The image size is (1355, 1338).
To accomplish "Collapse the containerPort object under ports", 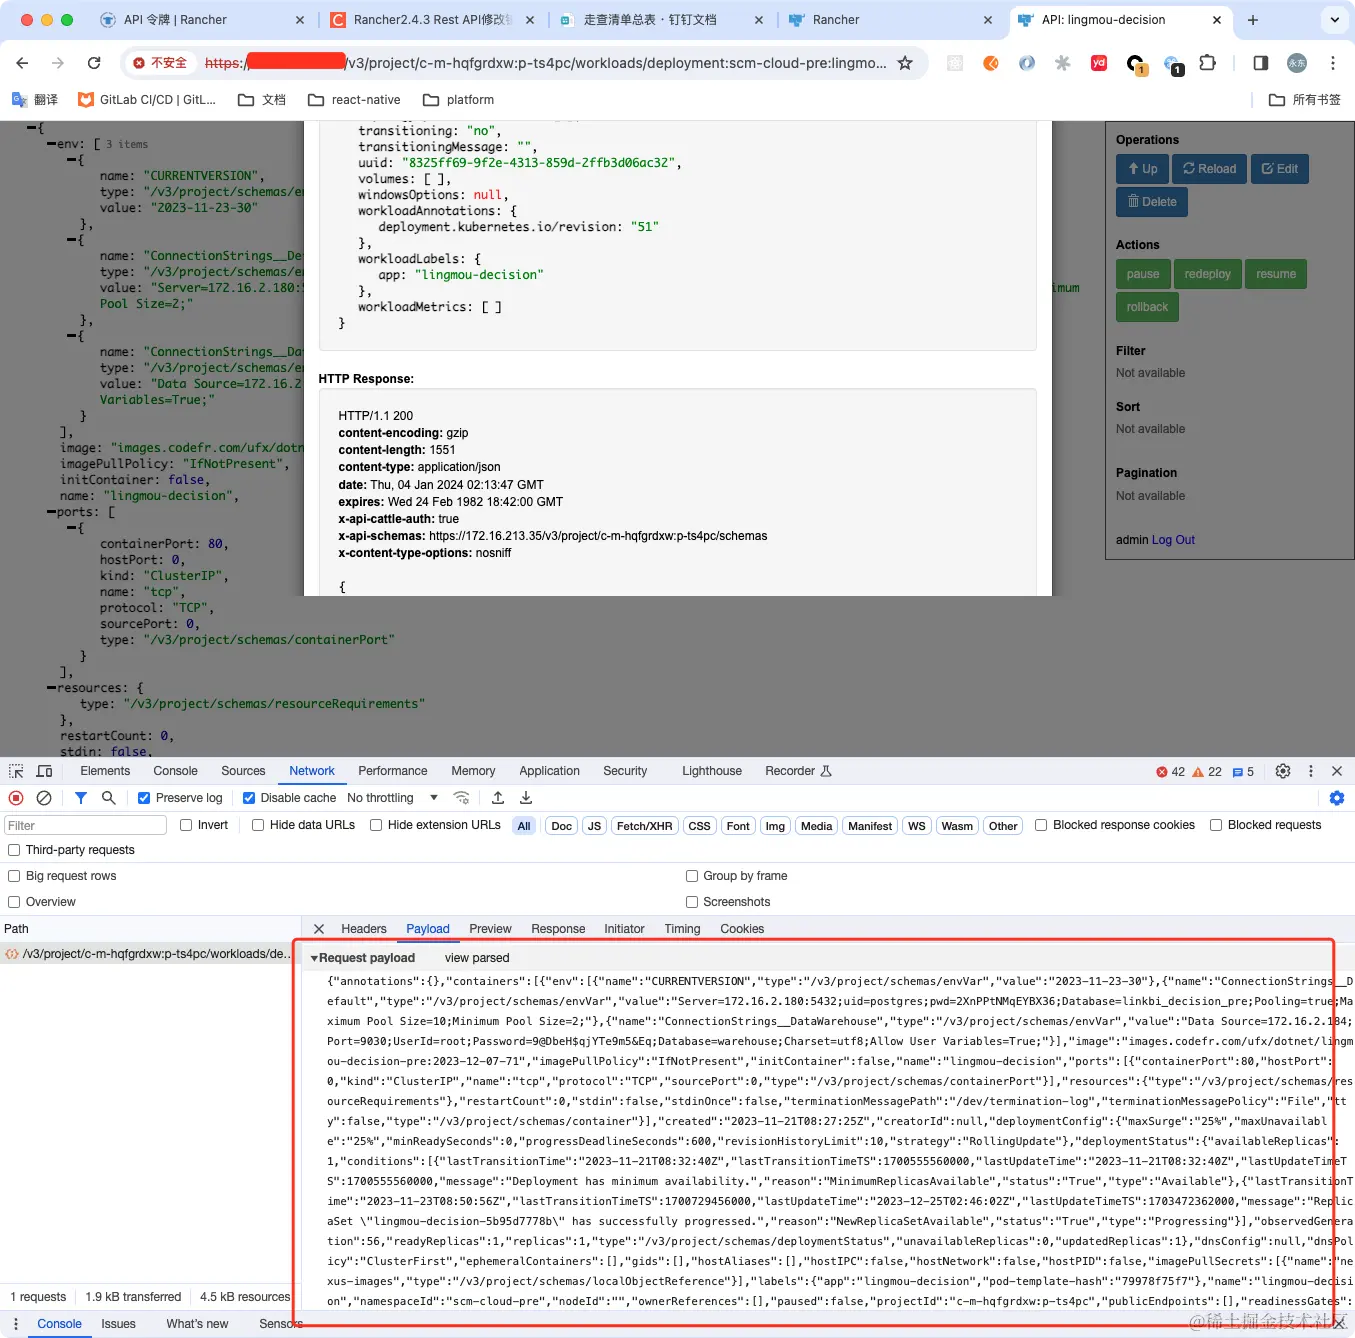I will pyautogui.click(x=71, y=528).
